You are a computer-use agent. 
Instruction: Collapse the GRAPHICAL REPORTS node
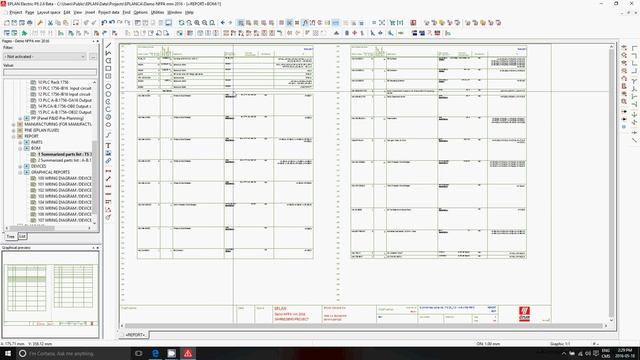click(20, 172)
